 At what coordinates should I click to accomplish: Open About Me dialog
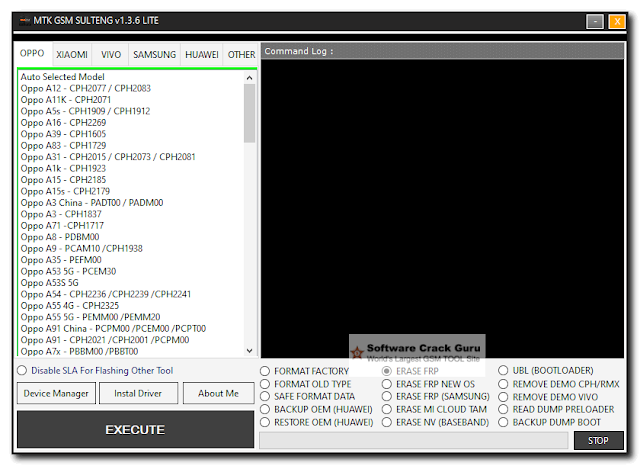218,393
